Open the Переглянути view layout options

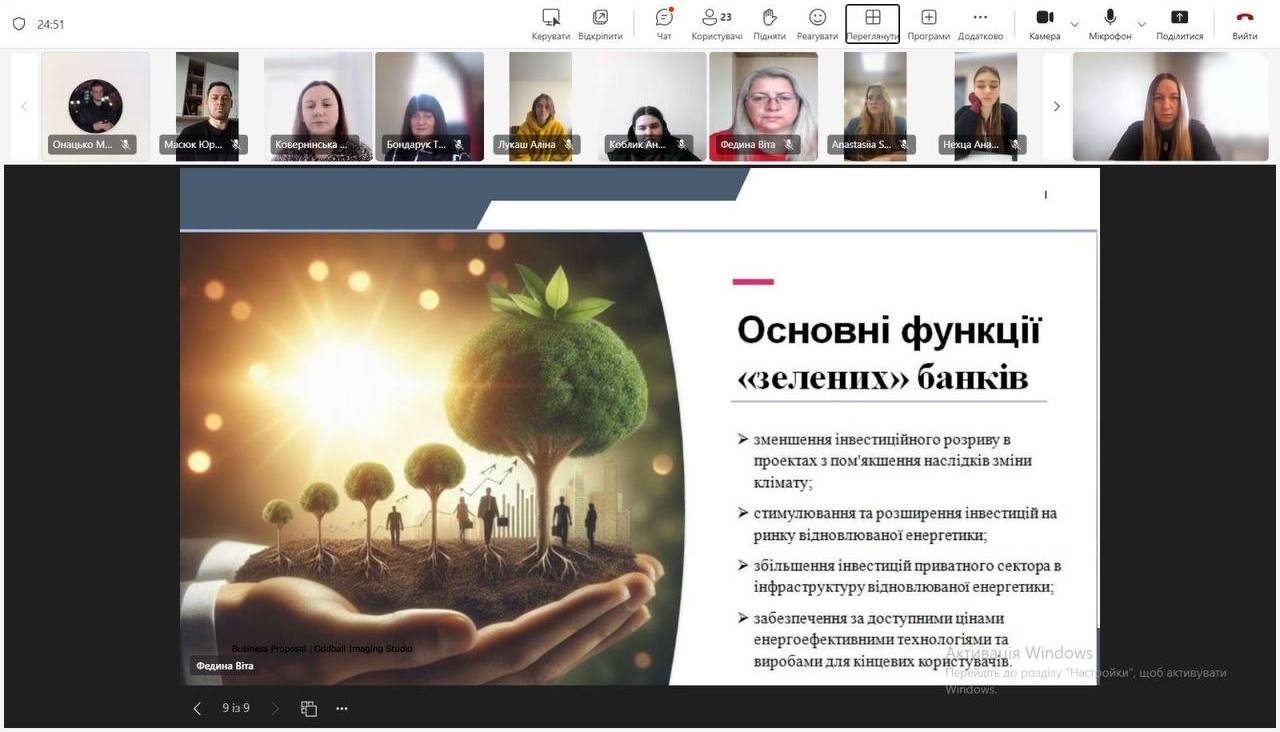click(x=872, y=23)
